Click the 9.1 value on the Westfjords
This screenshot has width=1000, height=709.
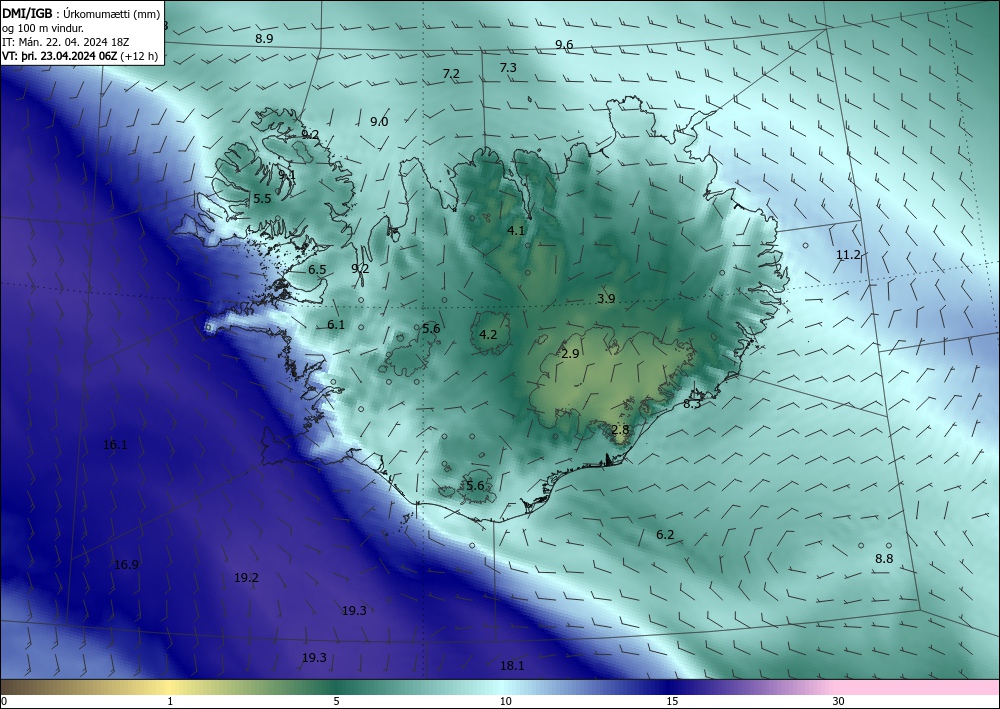[x=287, y=175]
